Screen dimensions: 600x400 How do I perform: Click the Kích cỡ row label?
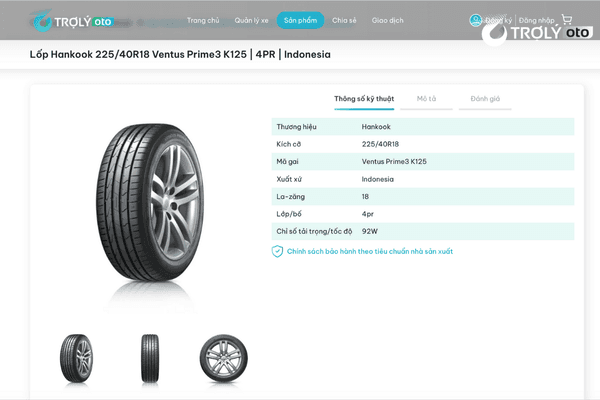289,144
